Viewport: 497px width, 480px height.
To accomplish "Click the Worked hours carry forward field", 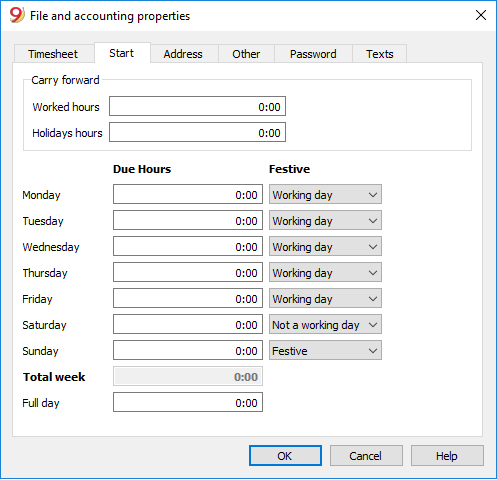I will 197,106.
